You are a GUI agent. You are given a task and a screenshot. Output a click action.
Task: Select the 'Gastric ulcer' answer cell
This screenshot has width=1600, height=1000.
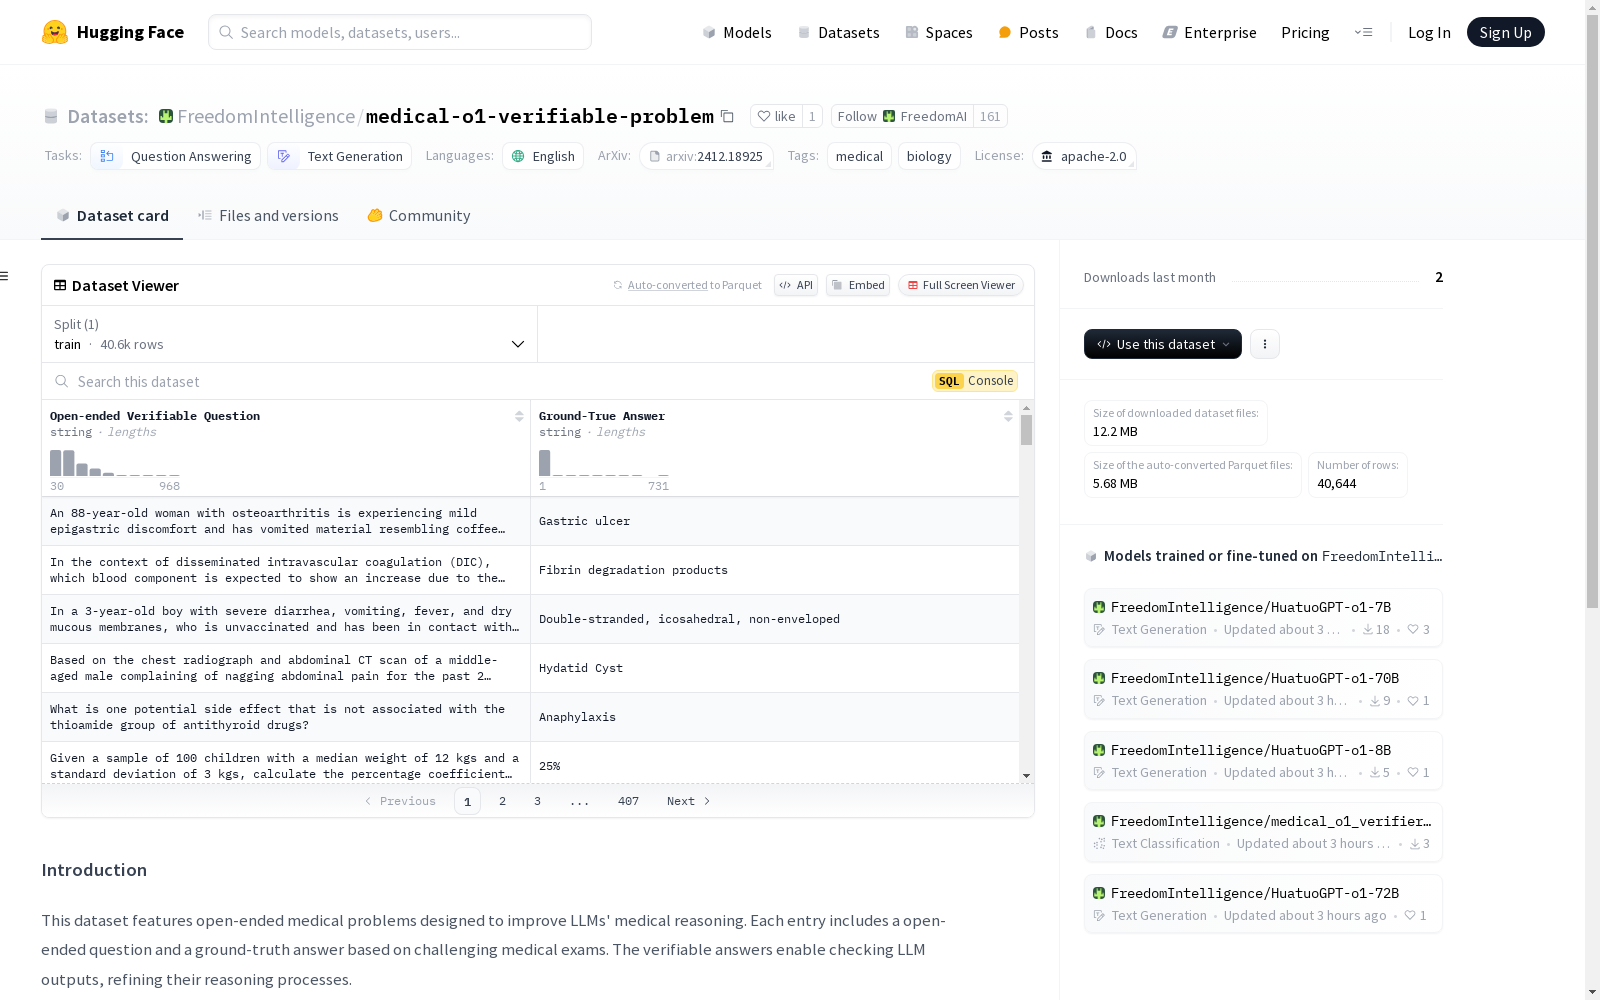(x=775, y=521)
